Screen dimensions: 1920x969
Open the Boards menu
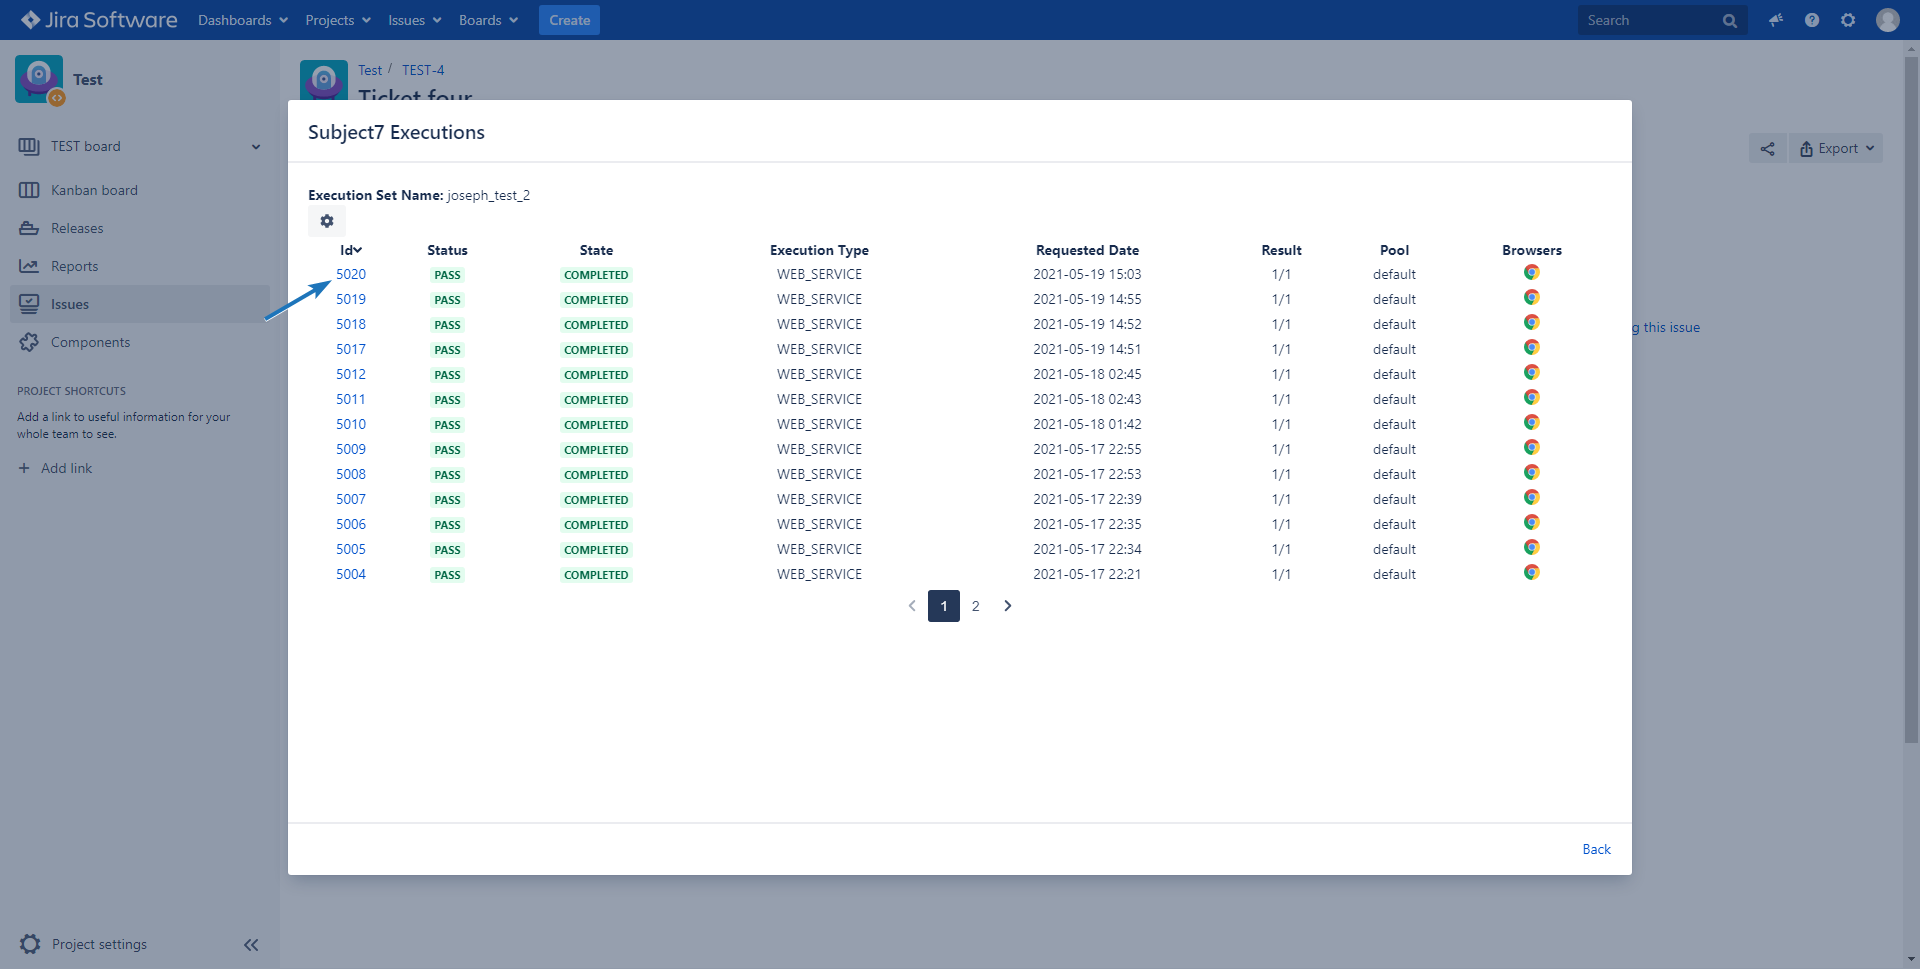tap(488, 20)
